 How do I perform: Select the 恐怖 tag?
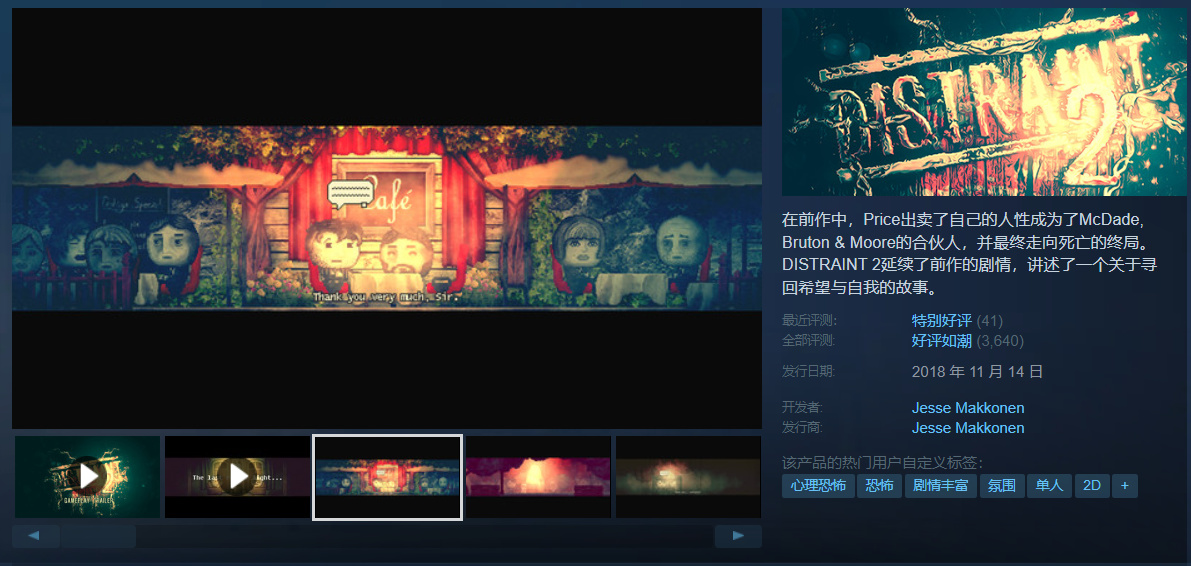pos(879,486)
